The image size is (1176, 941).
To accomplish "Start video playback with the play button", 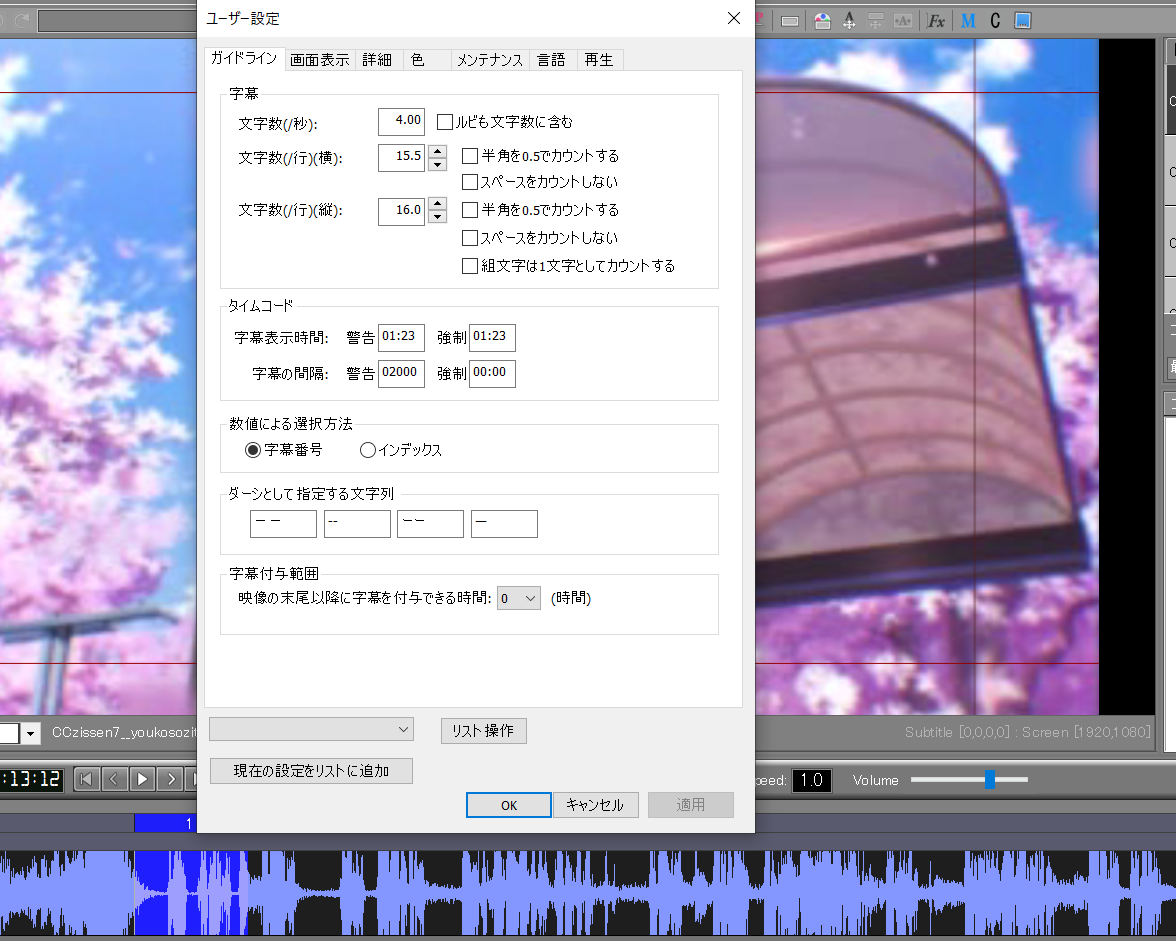I will coord(142,779).
